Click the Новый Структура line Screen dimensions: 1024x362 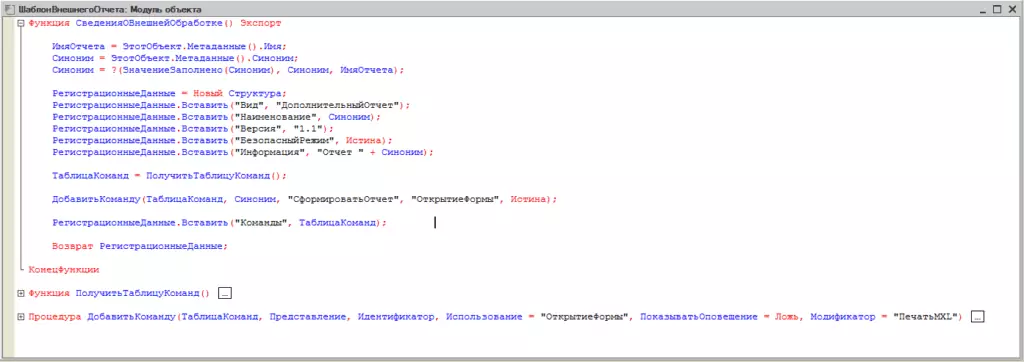tap(170, 93)
